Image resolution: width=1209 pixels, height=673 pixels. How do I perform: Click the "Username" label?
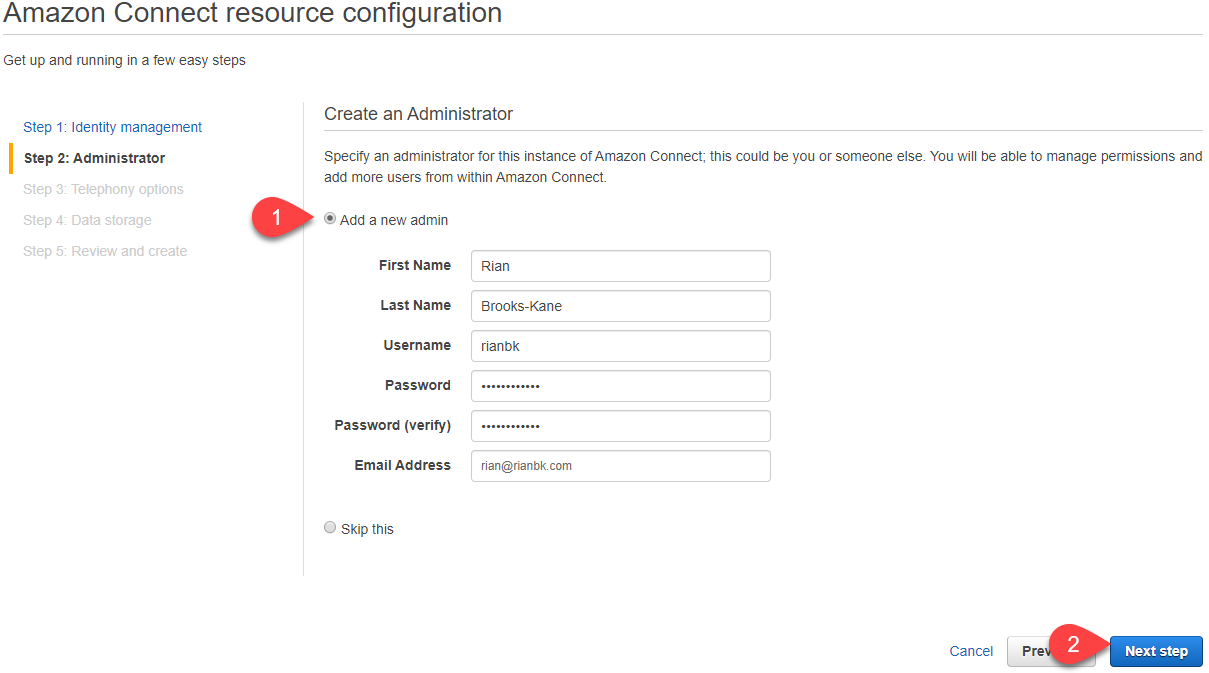point(417,345)
